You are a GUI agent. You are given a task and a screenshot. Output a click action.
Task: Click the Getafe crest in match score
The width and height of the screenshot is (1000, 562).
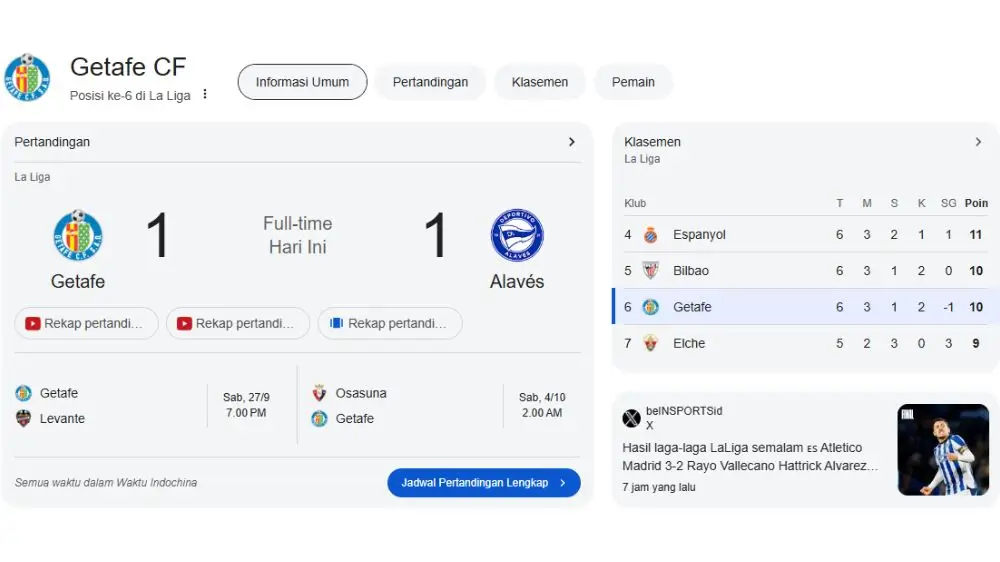point(78,236)
